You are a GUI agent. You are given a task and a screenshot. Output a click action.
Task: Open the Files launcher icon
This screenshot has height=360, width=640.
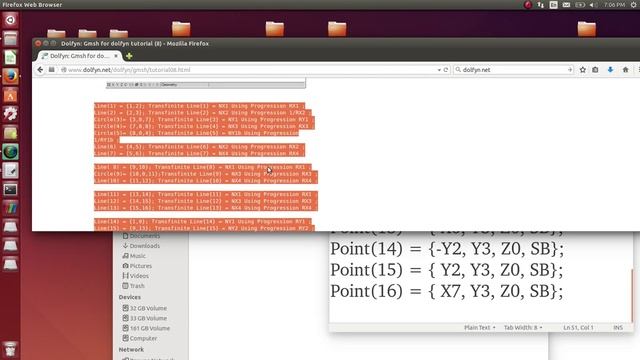pos(10,39)
